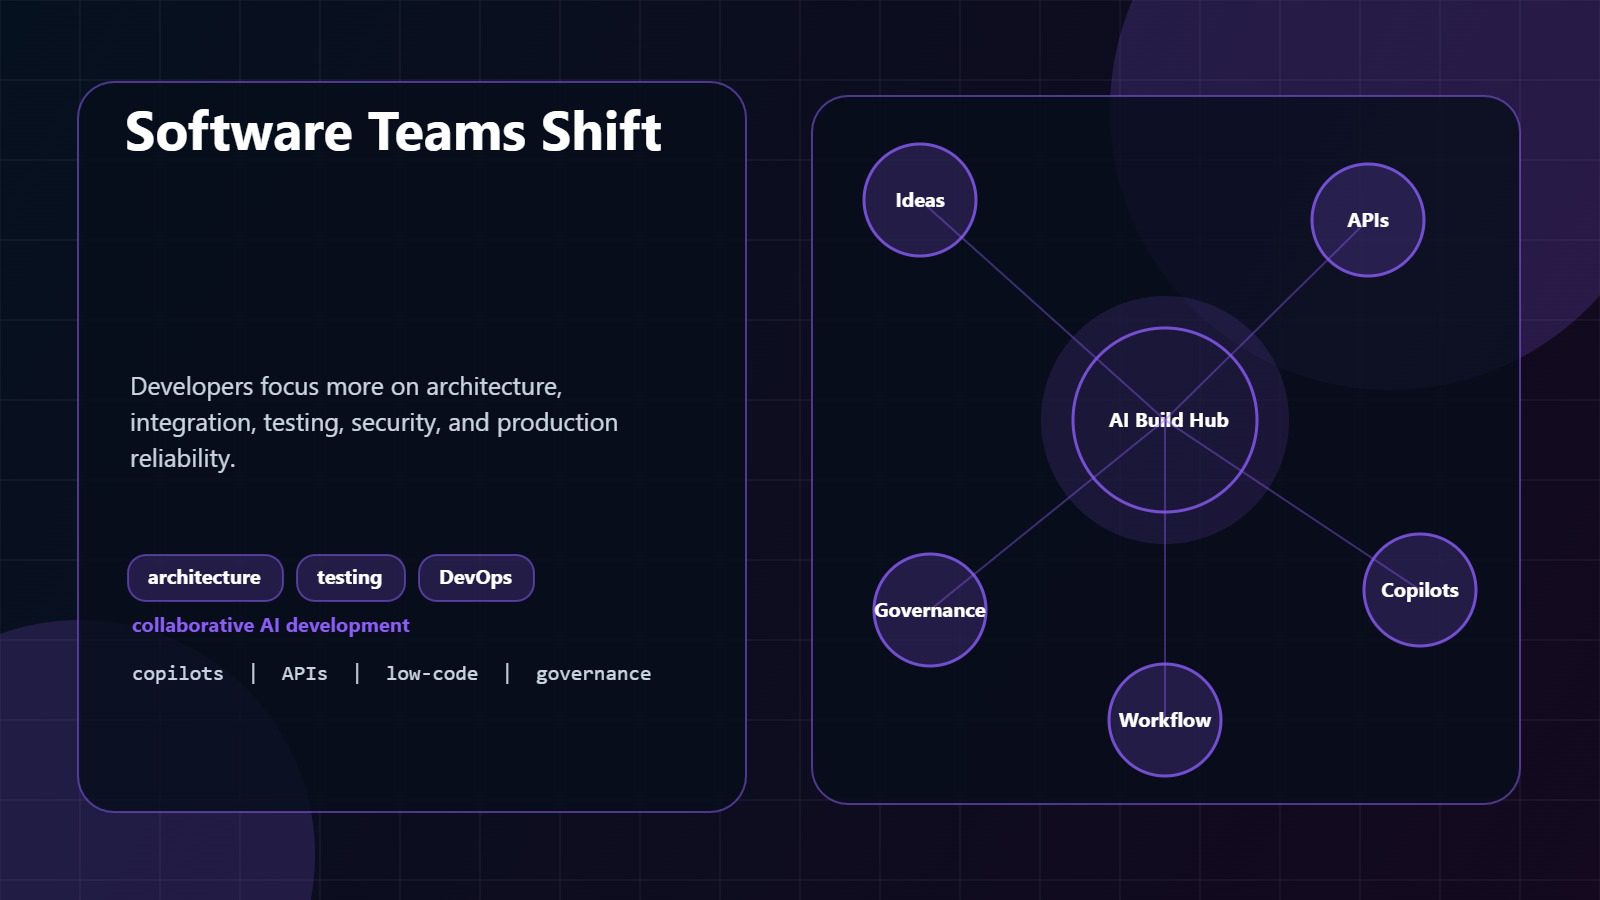The width and height of the screenshot is (1600, 900).
Task: Click the governance keyword in footer line
Action: tap(593, 674)
